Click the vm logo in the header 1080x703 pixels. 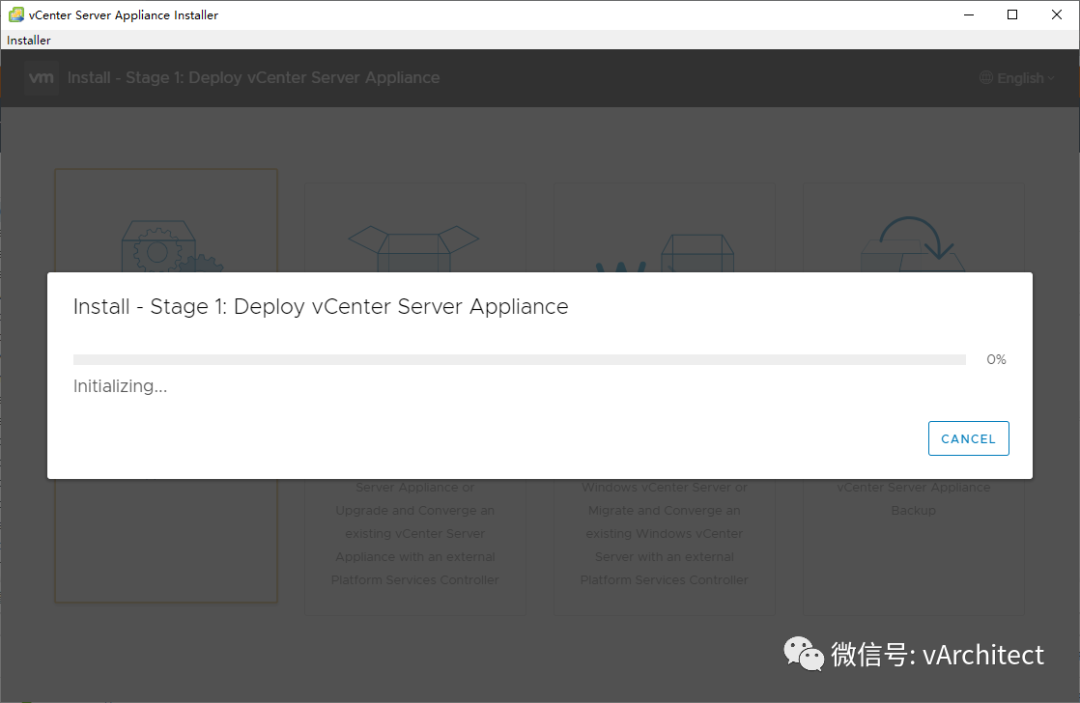(x=41, y=78)
